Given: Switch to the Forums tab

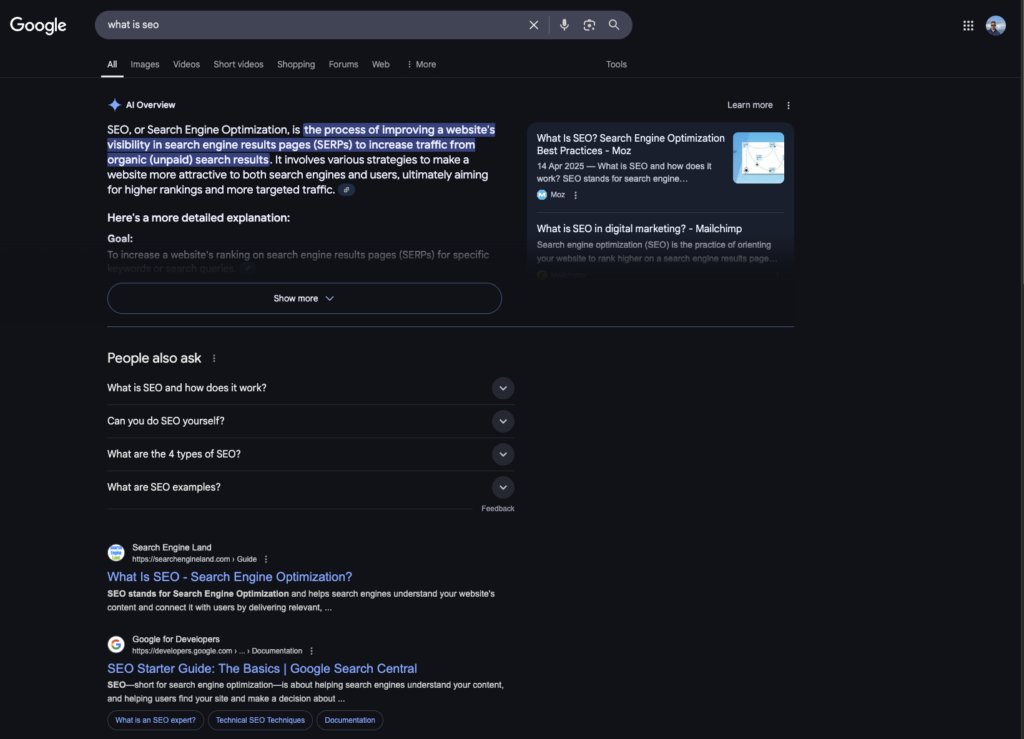Looking at the screenshot, I should 344,64.
